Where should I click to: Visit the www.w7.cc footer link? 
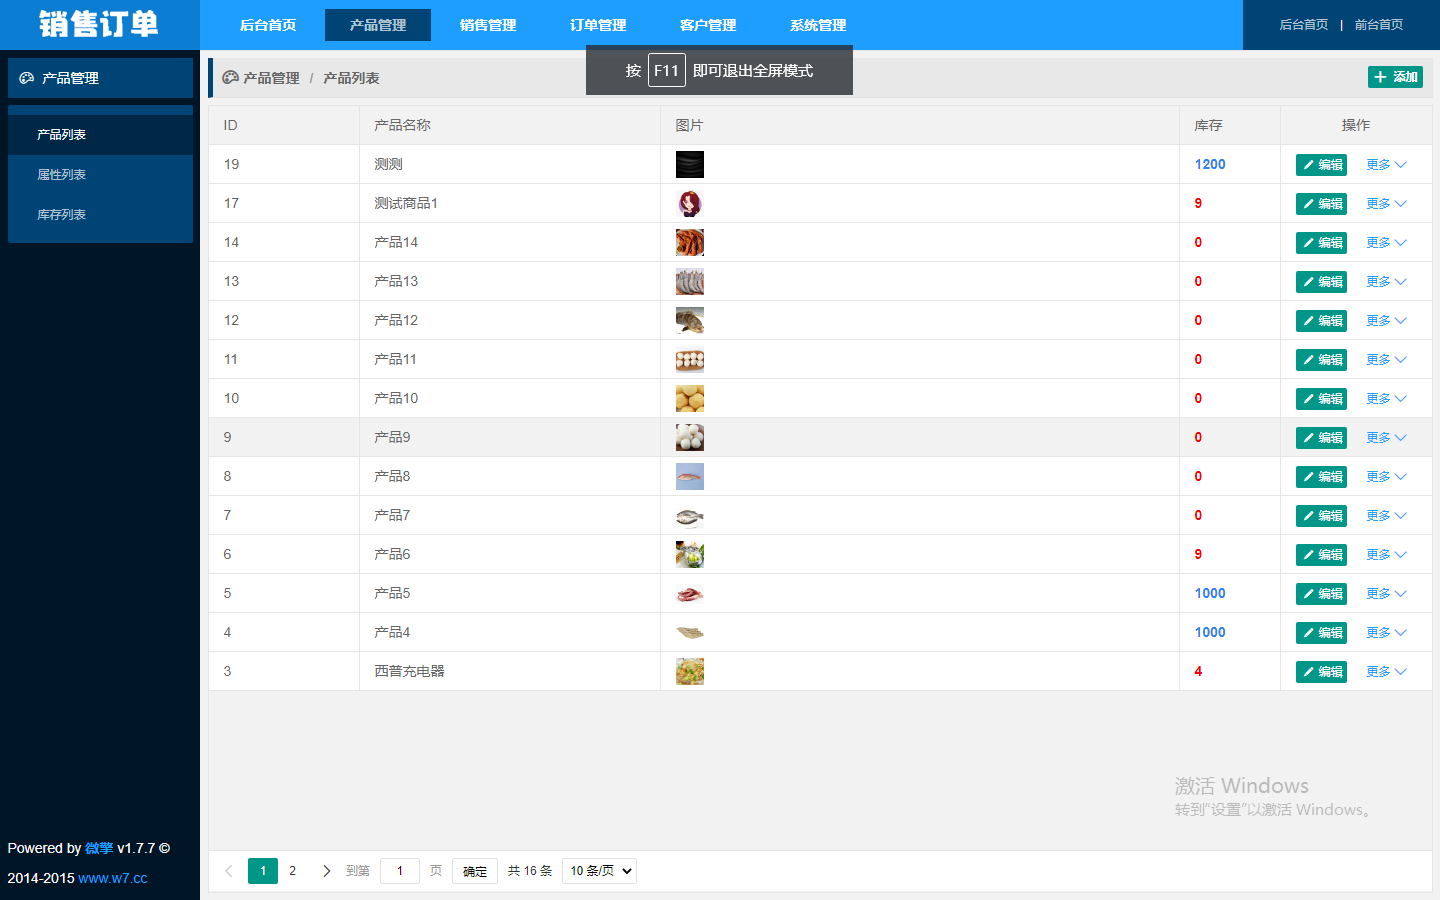tap(112, 878)
